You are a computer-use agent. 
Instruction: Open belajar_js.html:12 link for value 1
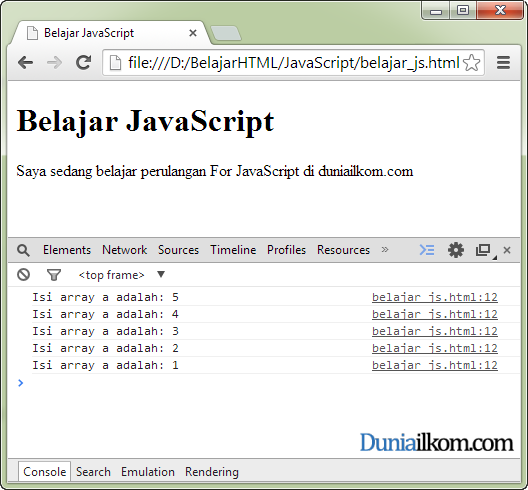pos(435,365)
